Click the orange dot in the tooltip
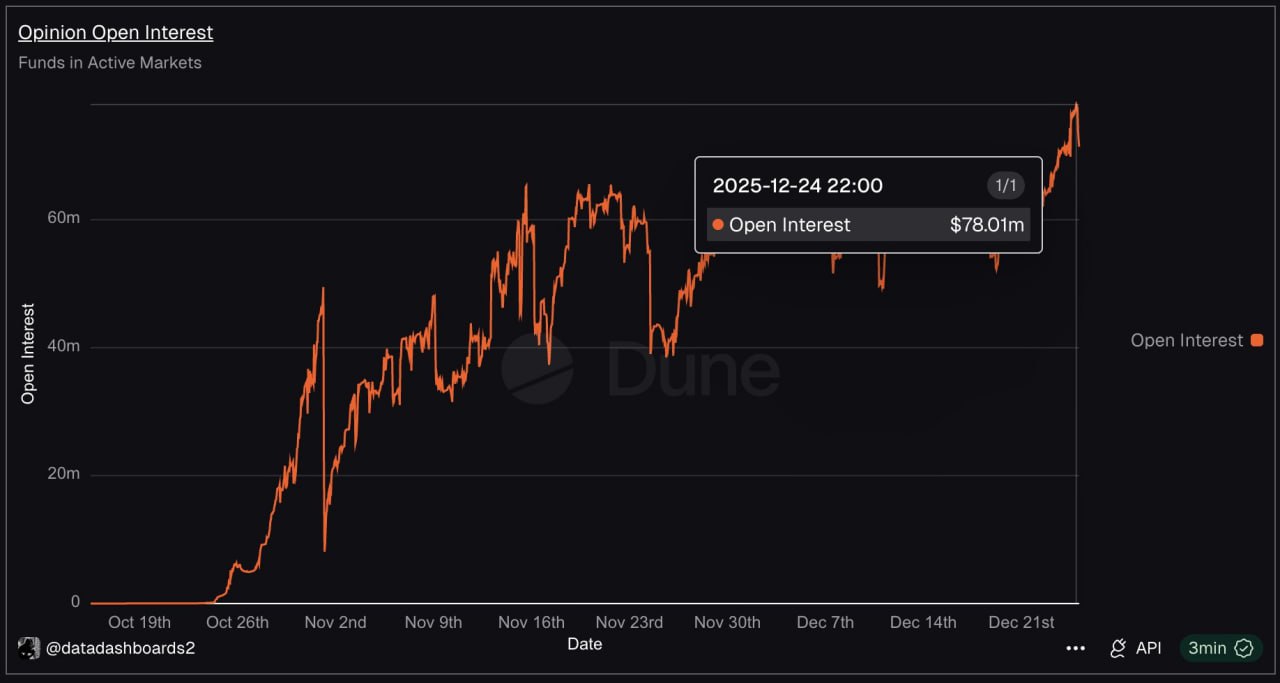Image resolution: width=1280 pixels, height=683 pixels. 718,225
